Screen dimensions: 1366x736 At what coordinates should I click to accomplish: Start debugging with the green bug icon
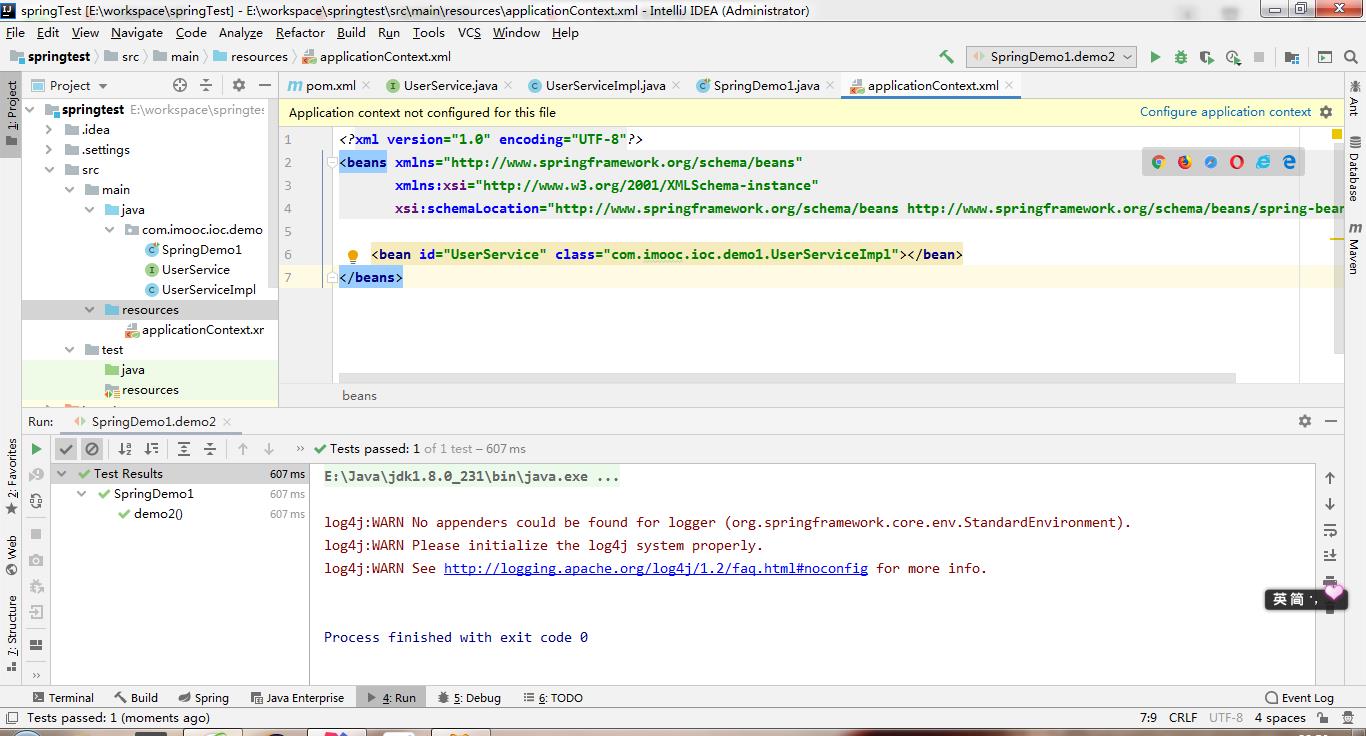1181,57
